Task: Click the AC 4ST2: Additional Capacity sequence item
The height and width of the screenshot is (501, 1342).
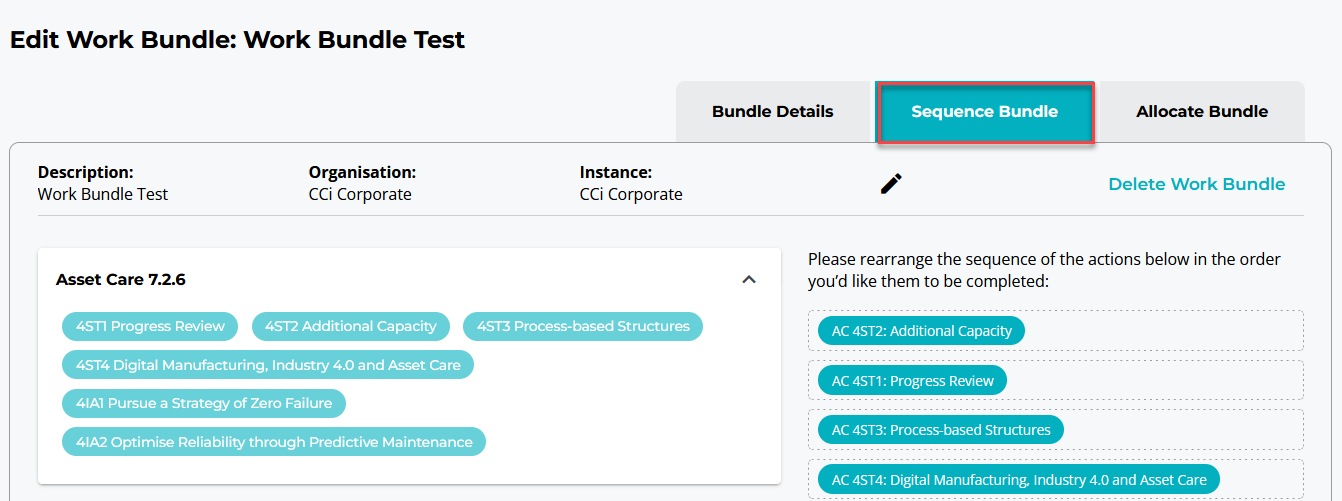Action: [x=921, y=331]
